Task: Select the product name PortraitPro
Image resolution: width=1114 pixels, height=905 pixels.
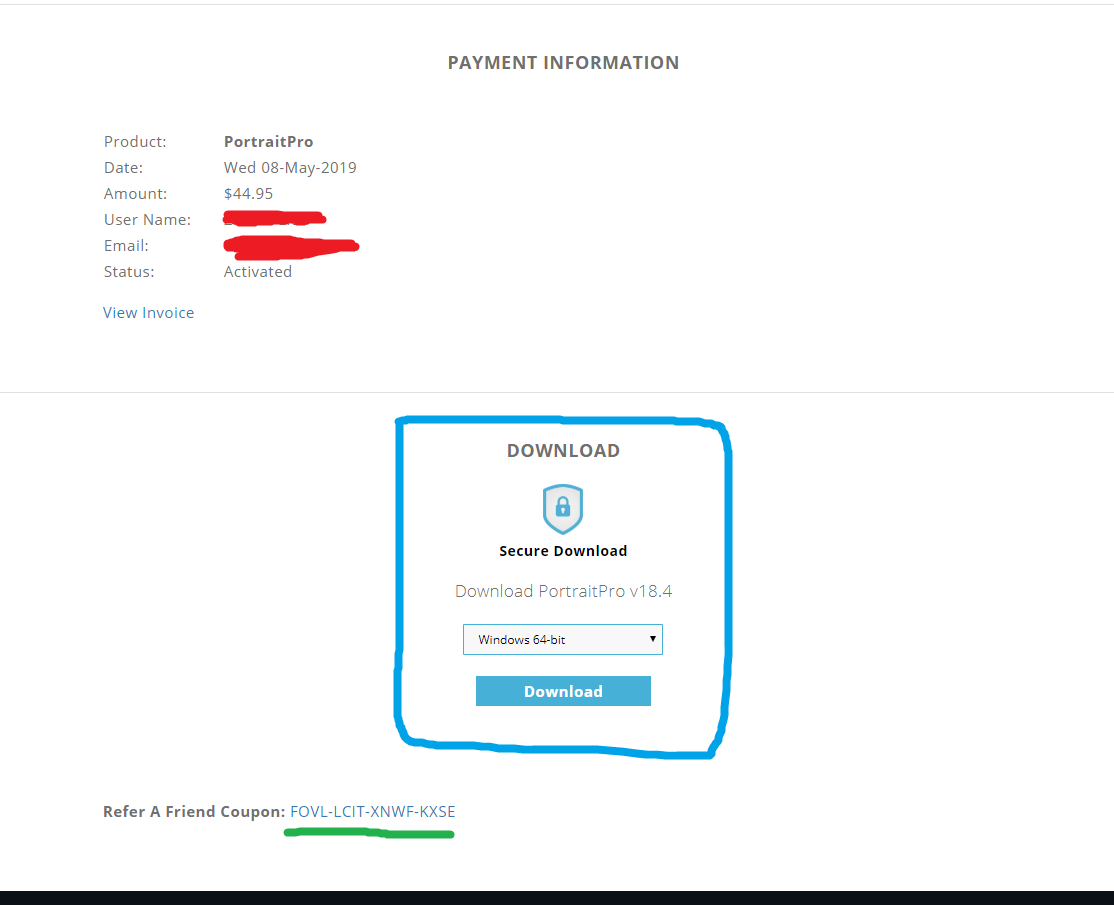Action: pos(269,141)
